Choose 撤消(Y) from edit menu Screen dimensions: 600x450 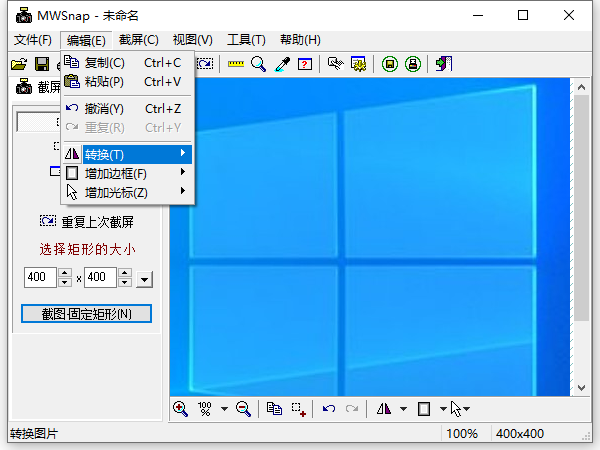click(128, 109)
